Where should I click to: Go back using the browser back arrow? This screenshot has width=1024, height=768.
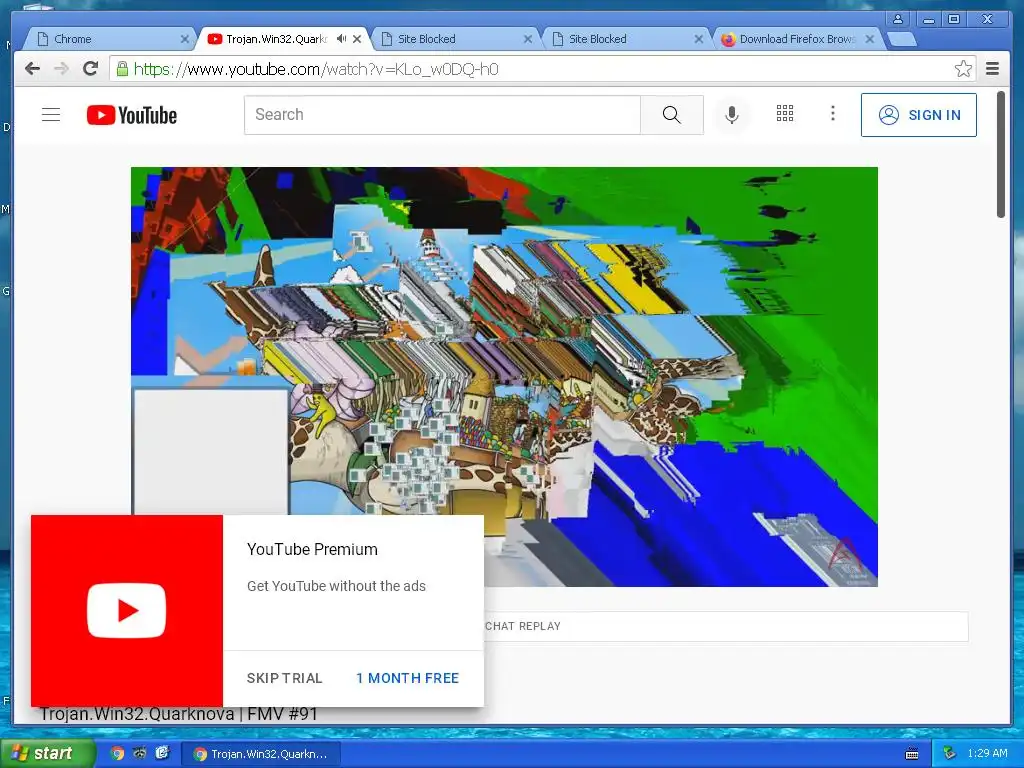pyautogui.click(x=32, y=69)
